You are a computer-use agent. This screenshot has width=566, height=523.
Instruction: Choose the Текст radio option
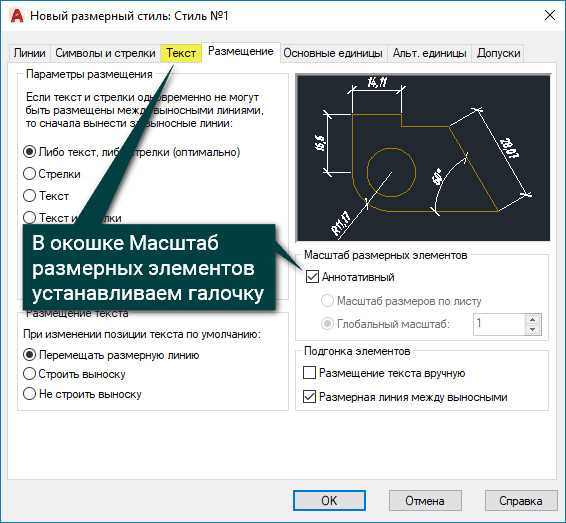29,196
